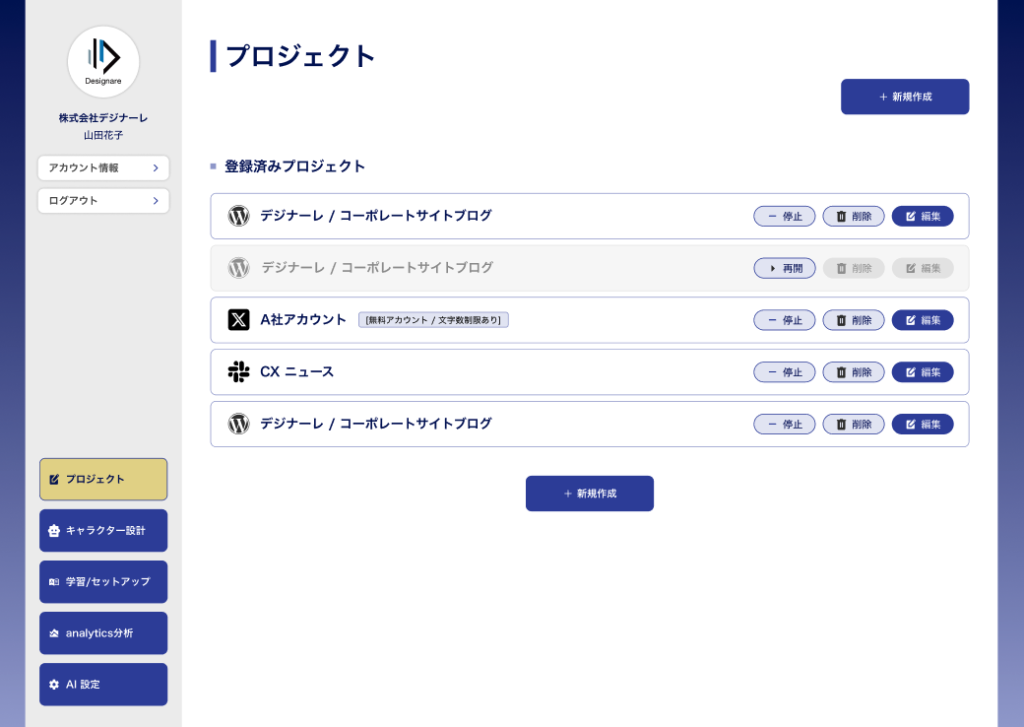Click the Slack icon for CX ニュース
Image resolution: width=1024 pixels, height=727 pixels.
click(x=238, y=372)
